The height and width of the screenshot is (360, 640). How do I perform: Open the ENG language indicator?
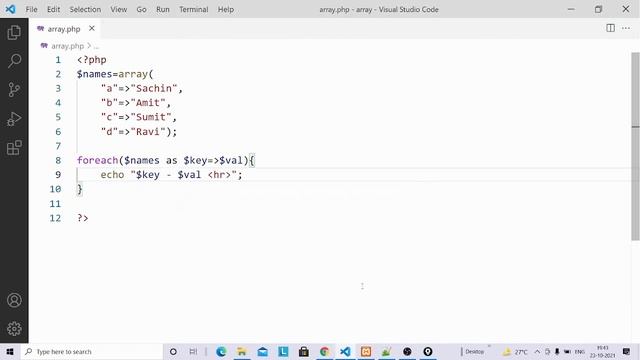tap(580, 351)
